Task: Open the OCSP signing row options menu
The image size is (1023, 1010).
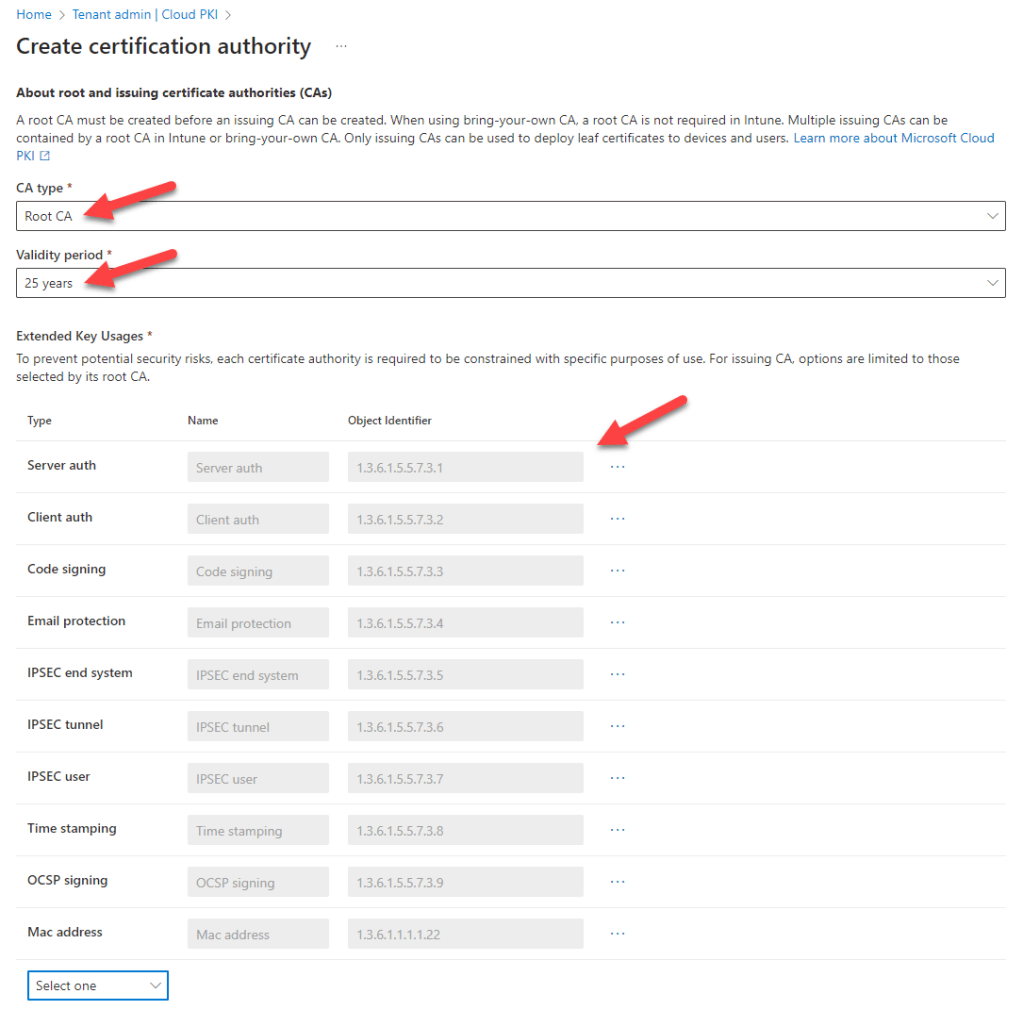Action: (x=617, y=881)
